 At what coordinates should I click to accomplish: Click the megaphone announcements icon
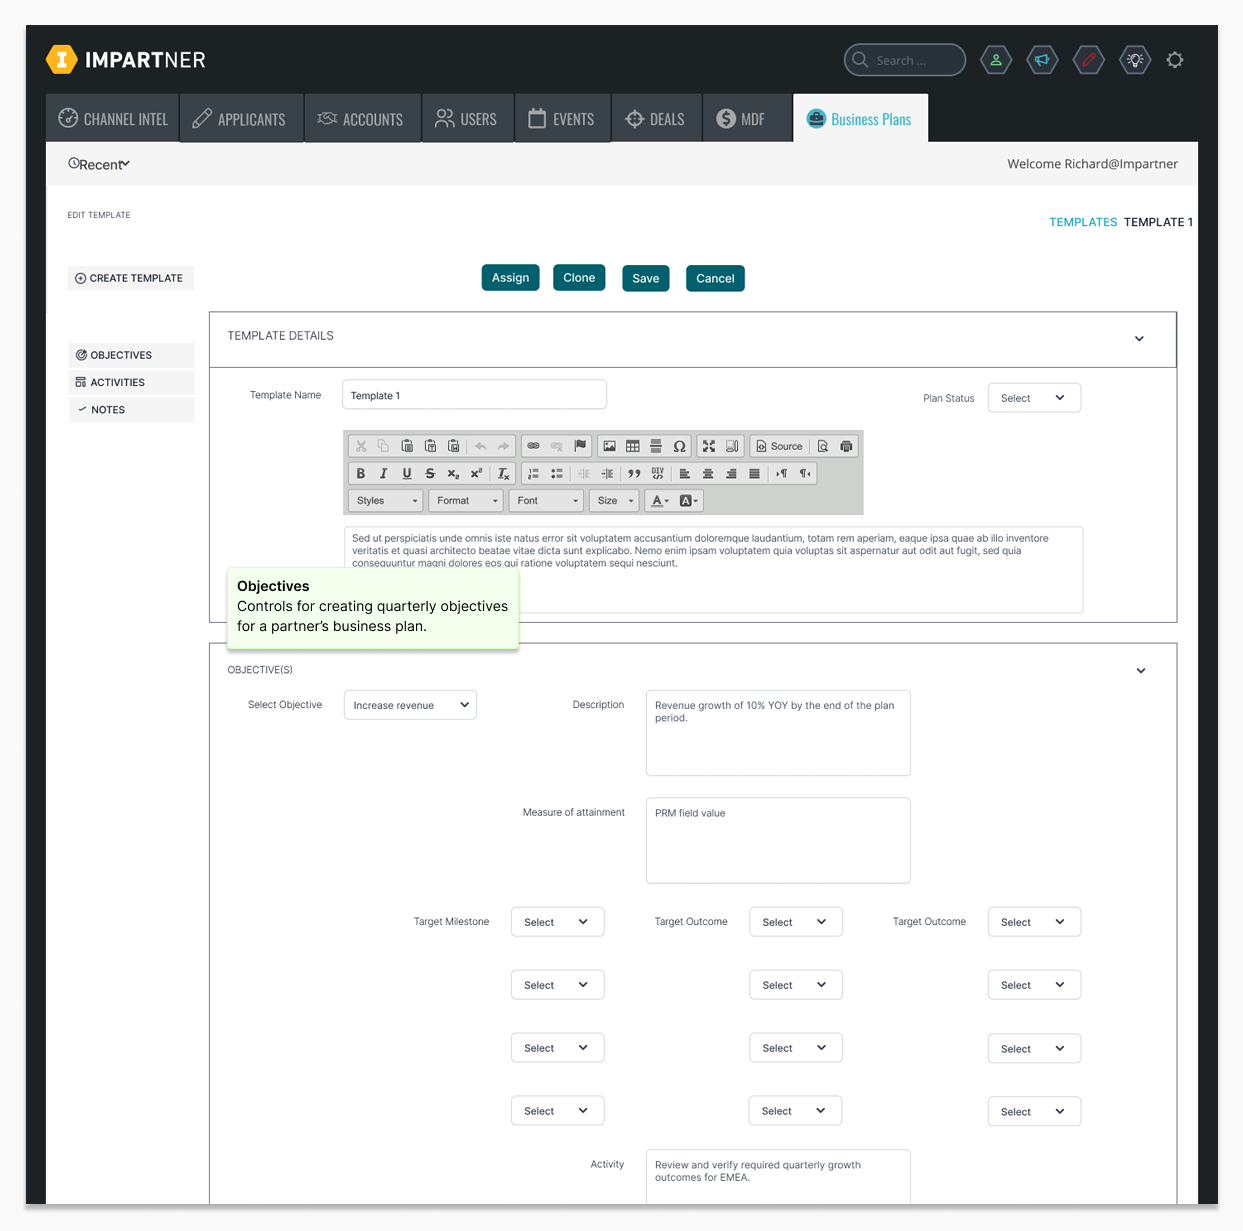1042,60
